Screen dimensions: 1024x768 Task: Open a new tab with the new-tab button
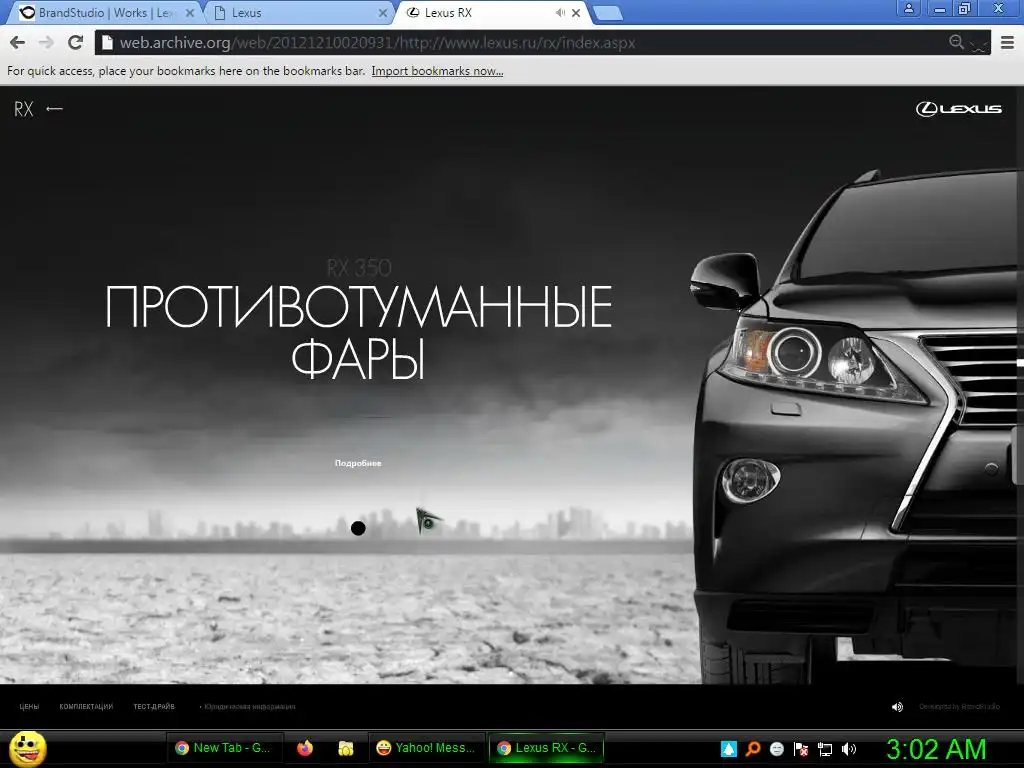coord(607,13)
